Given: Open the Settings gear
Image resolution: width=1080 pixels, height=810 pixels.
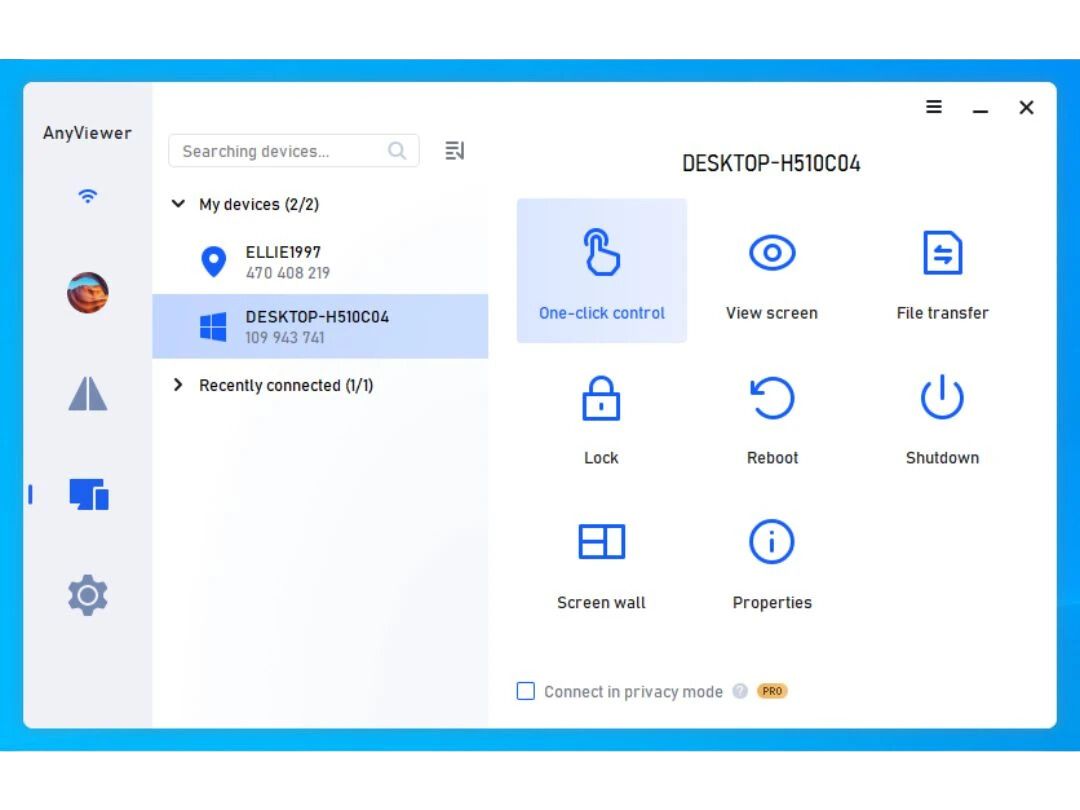Looking at the screenshot, I should click(87, 595).
